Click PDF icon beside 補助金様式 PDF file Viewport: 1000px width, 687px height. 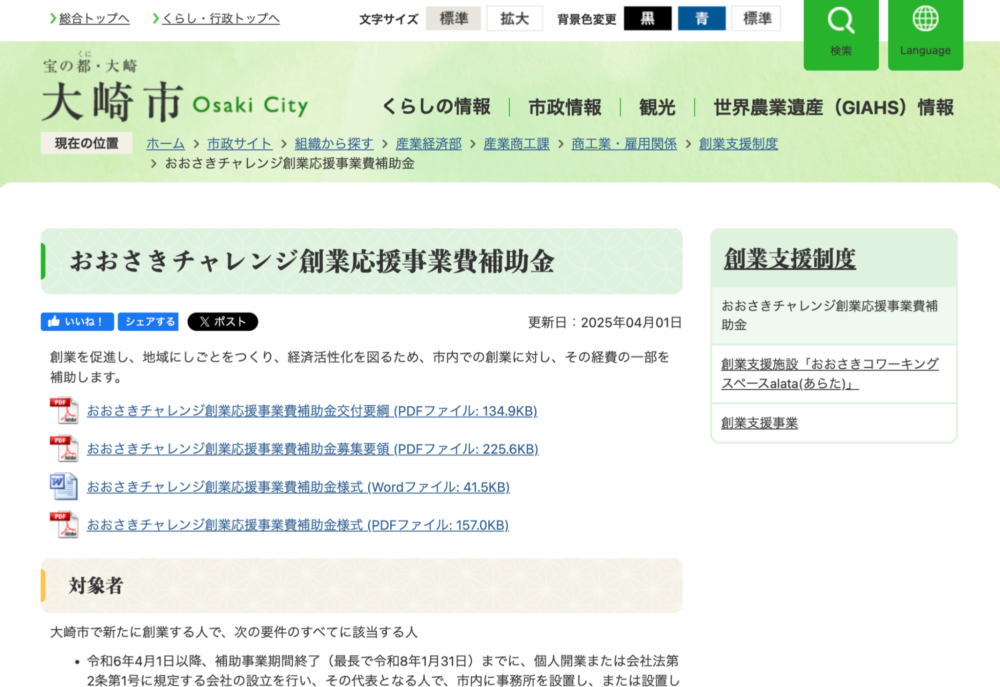click(64, 525)
